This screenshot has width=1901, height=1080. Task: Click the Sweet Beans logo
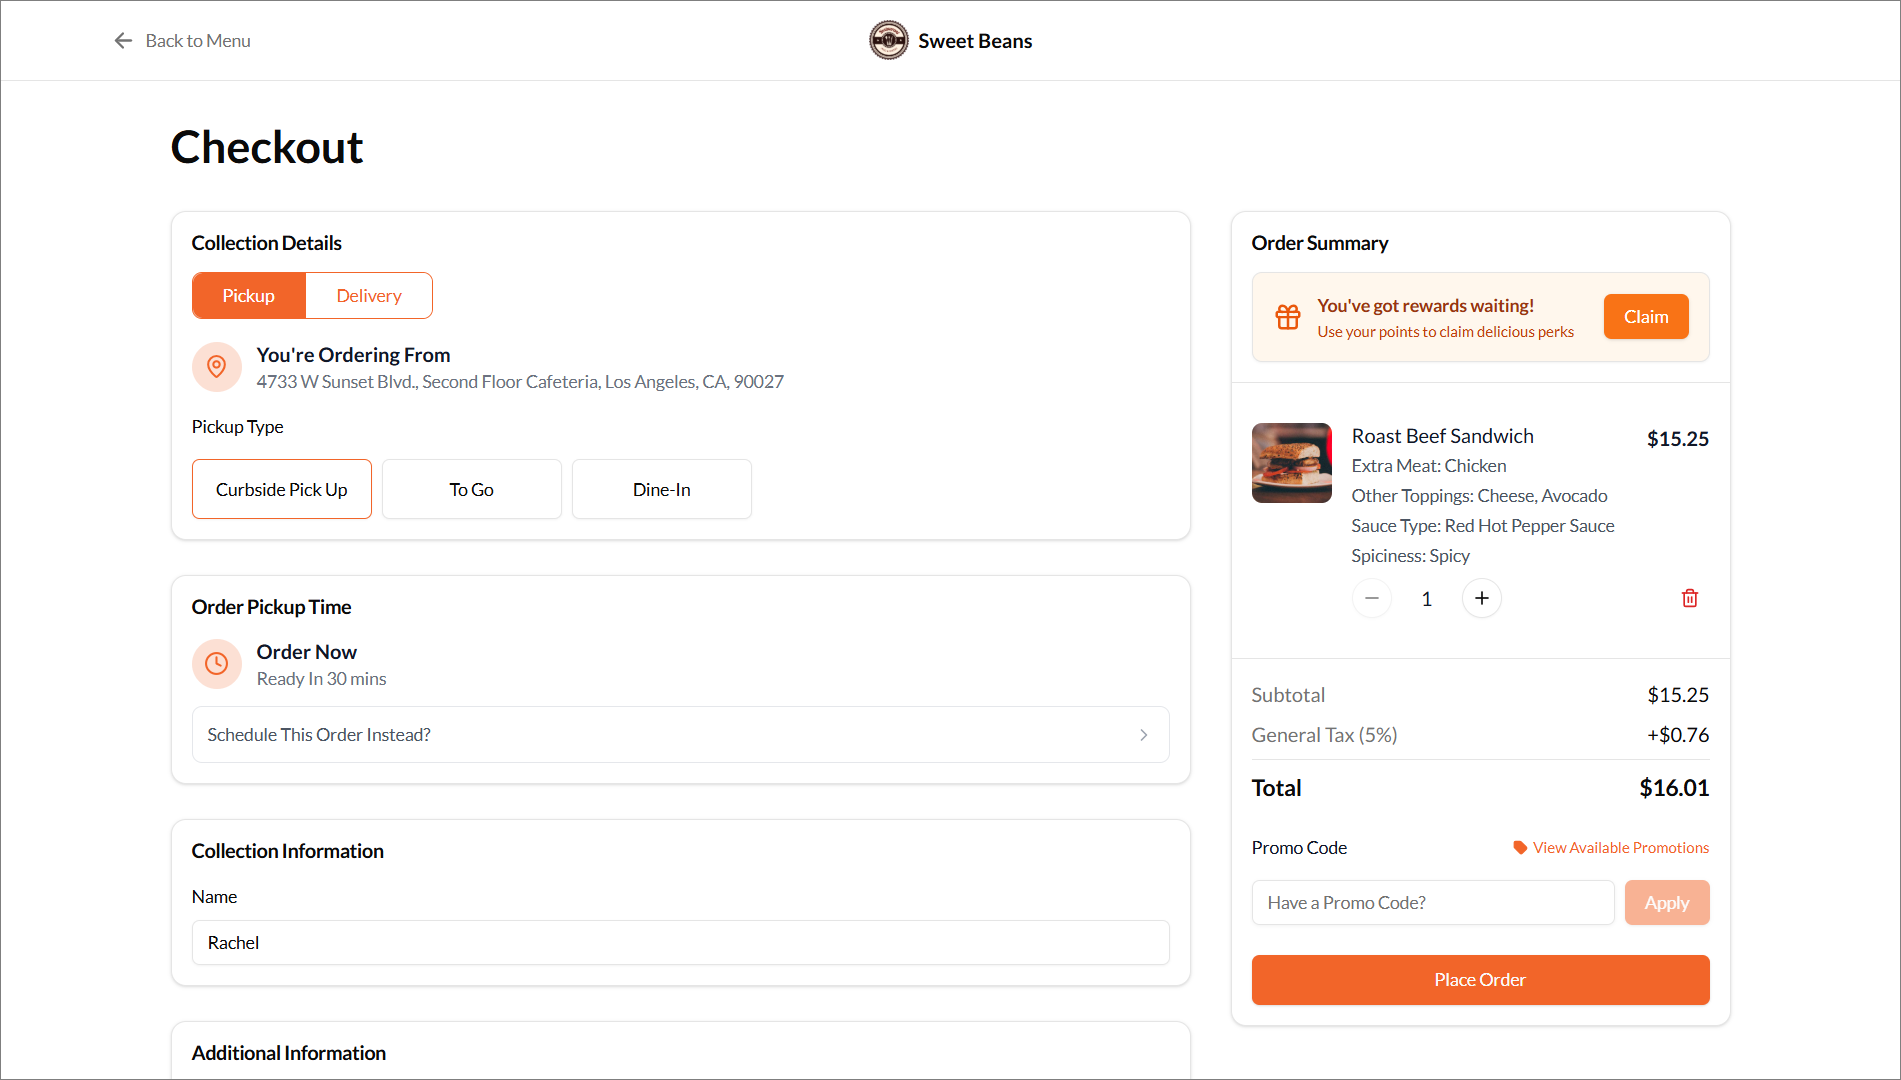(888, 41)
